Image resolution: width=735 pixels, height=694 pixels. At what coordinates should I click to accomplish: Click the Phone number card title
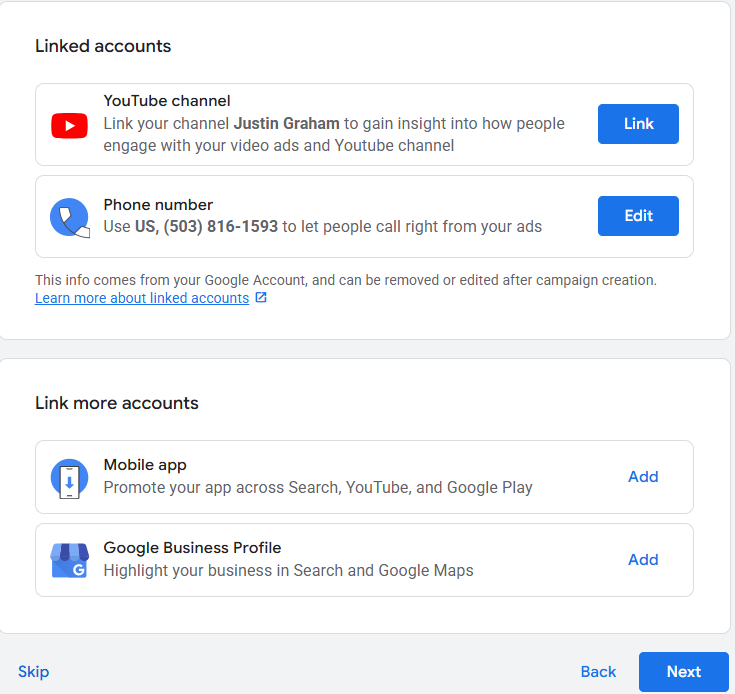click(x=158, y=205)
